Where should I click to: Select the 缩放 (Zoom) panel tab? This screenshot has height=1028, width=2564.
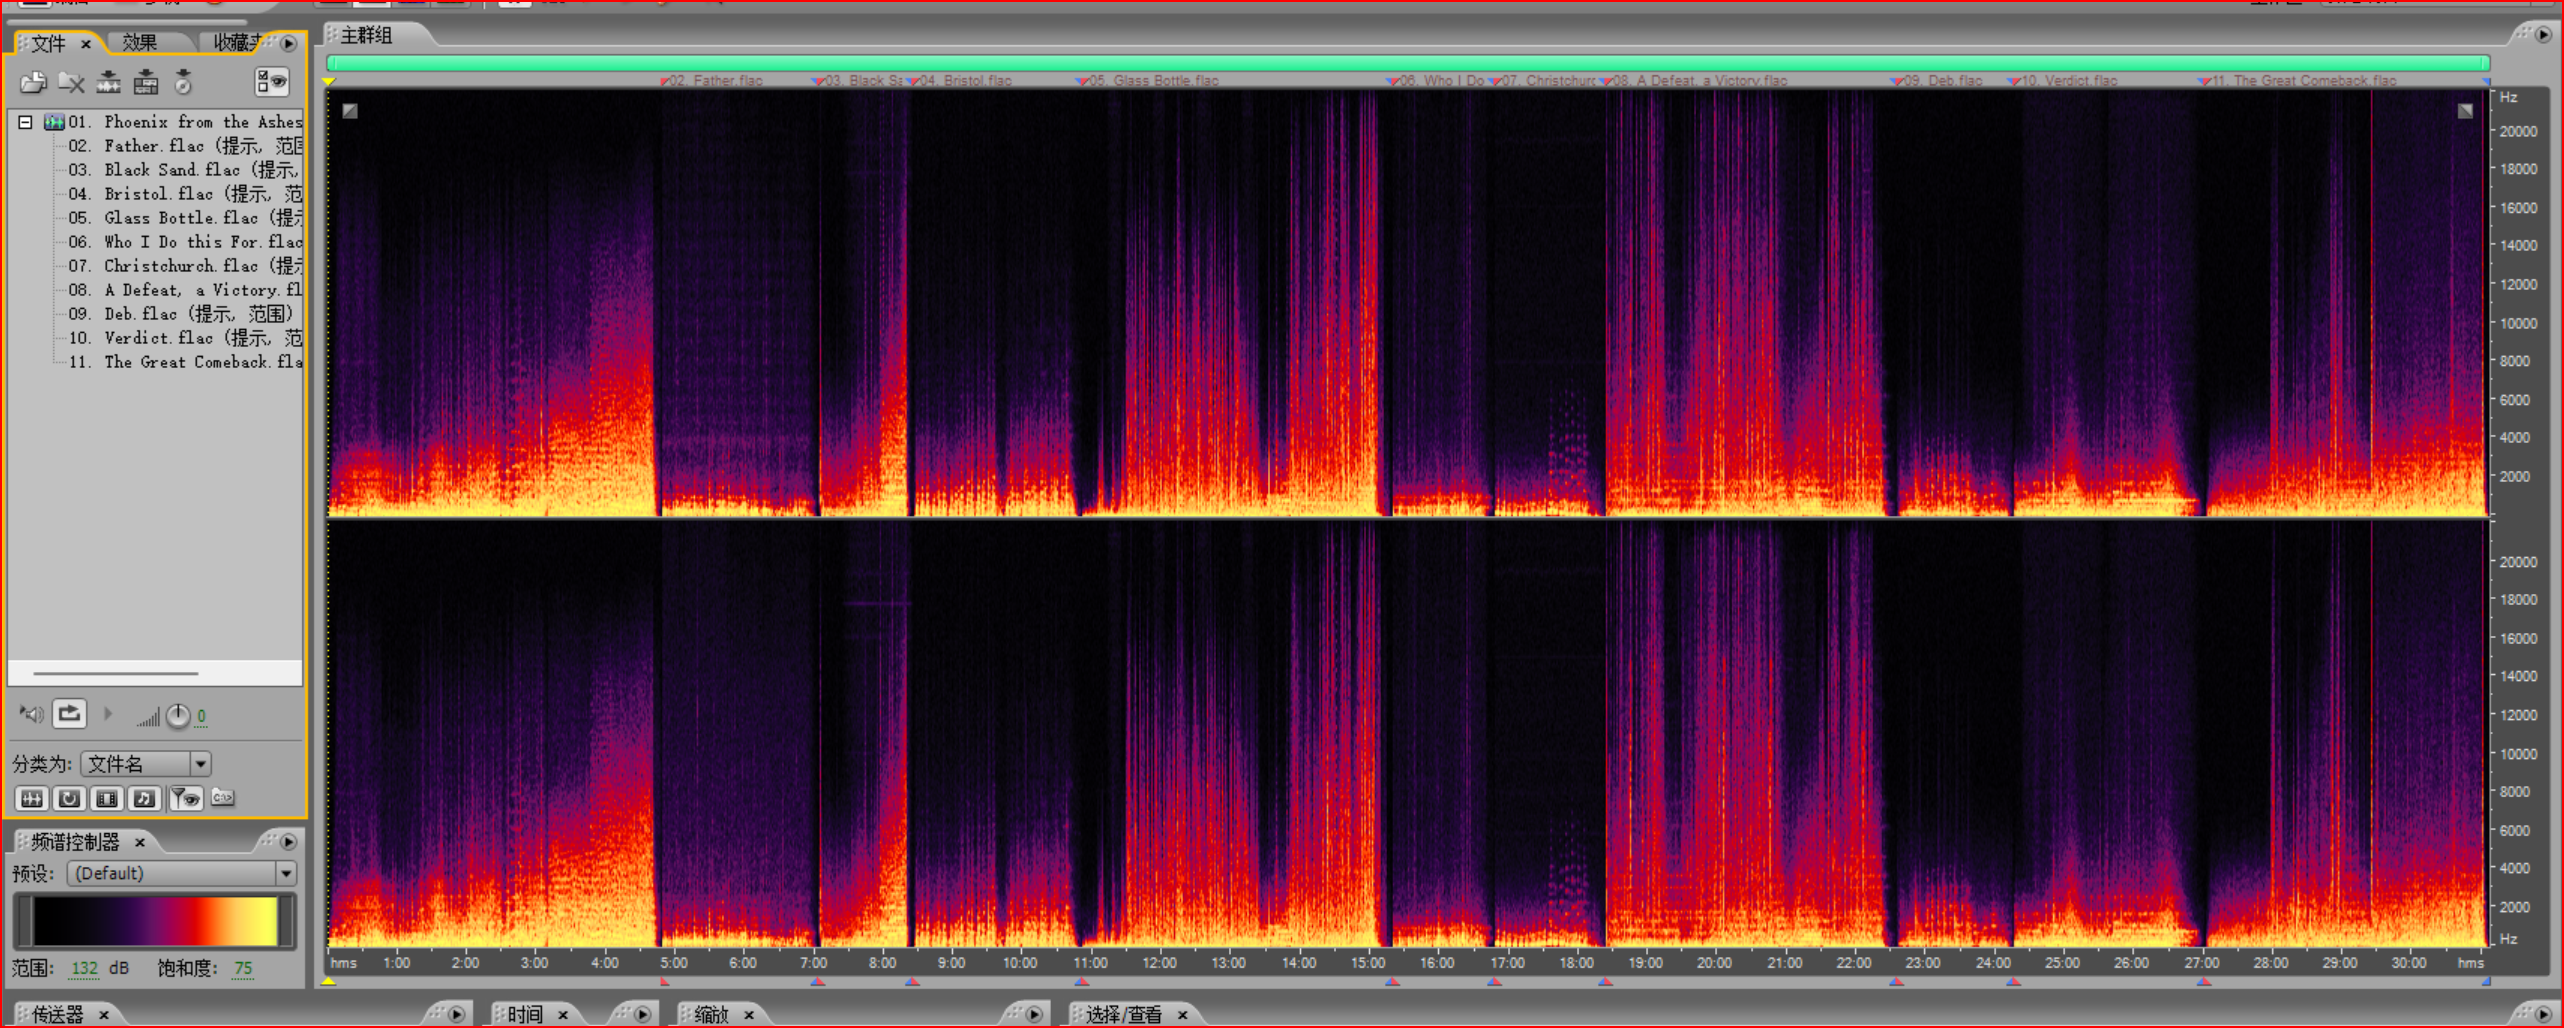pyautogui.click(x=711, y=1015)
